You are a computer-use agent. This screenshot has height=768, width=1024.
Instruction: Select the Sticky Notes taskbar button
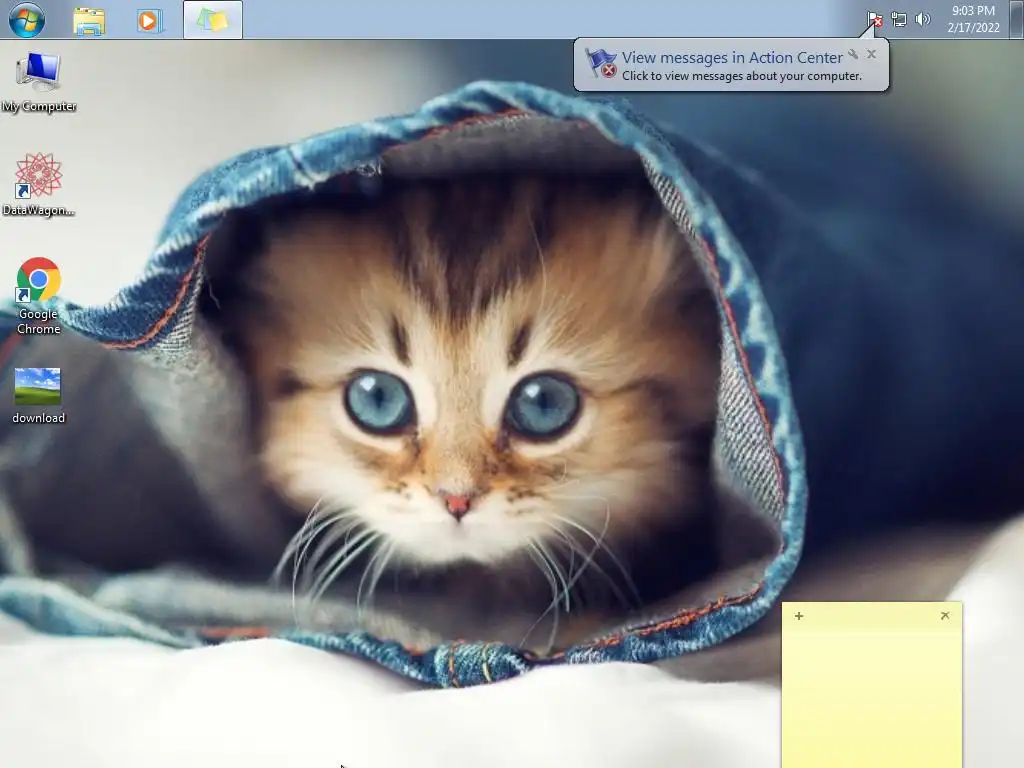pyautogui.click(x=213, y=20)
